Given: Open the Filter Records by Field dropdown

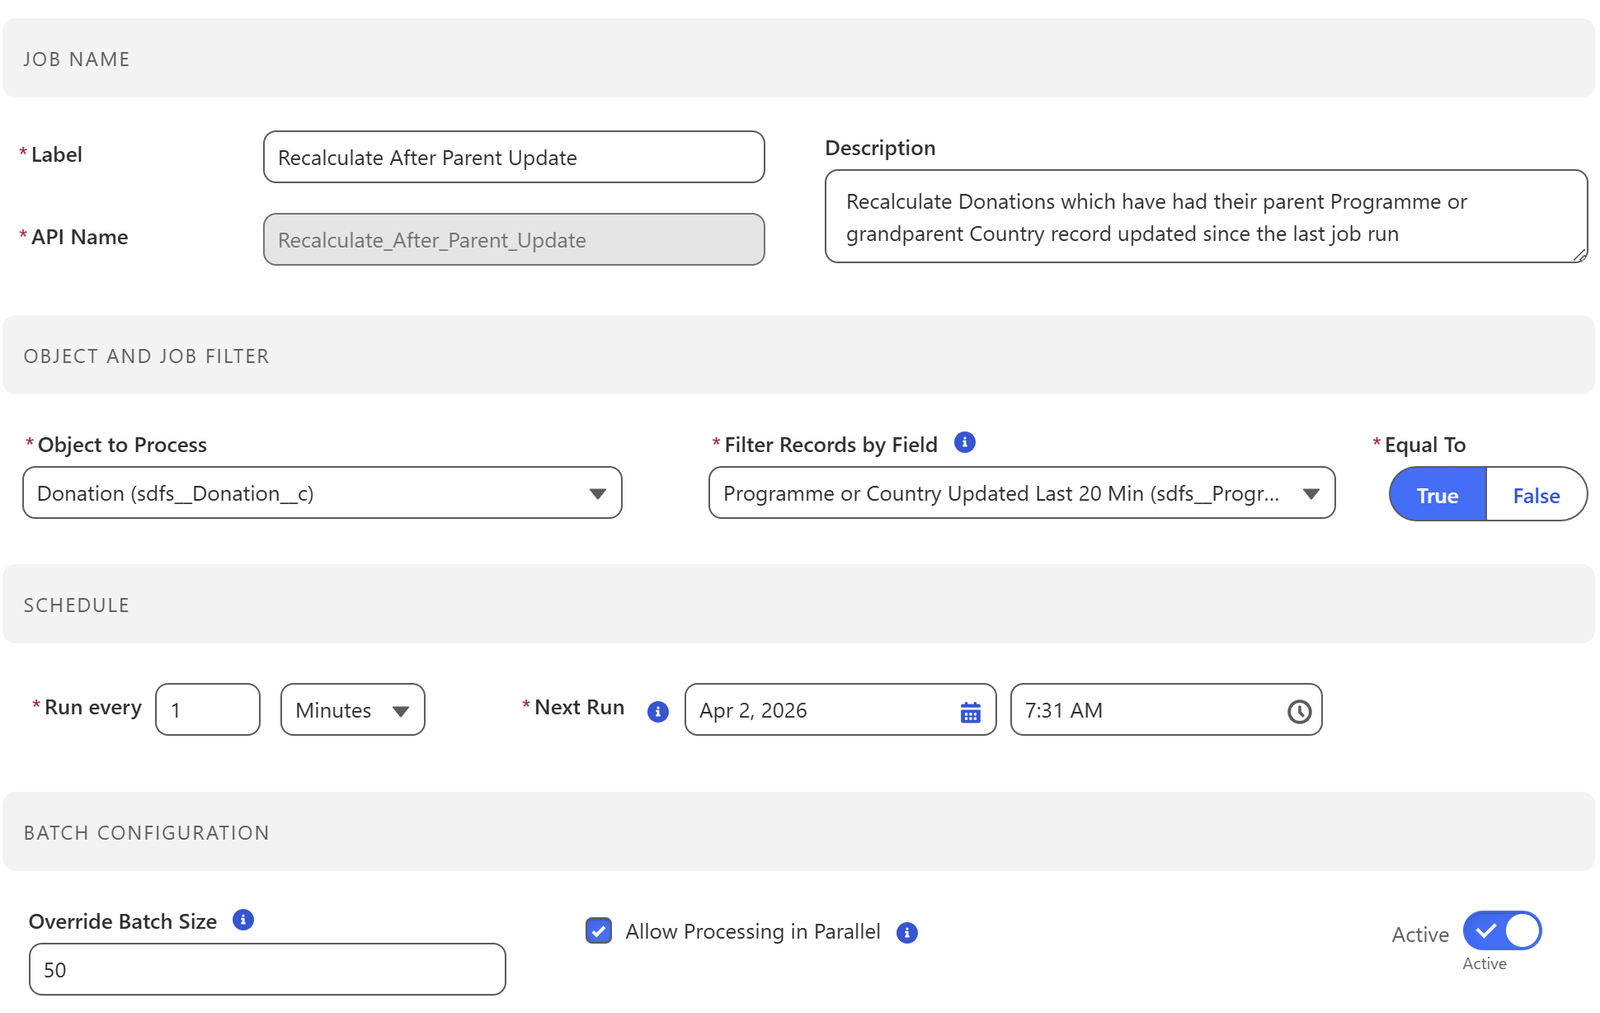Looking at the screenshot, I should click(x=1021, y=493).
